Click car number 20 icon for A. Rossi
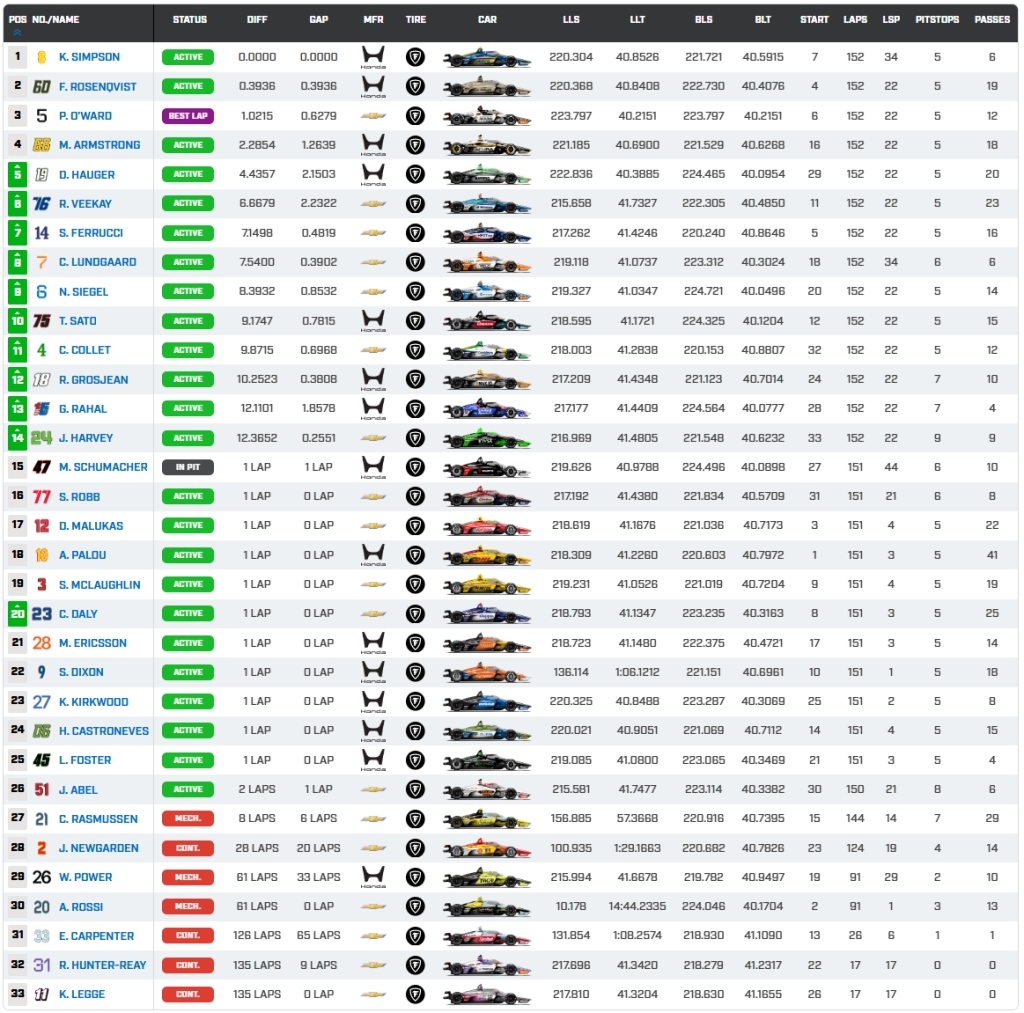 (42, 907)
